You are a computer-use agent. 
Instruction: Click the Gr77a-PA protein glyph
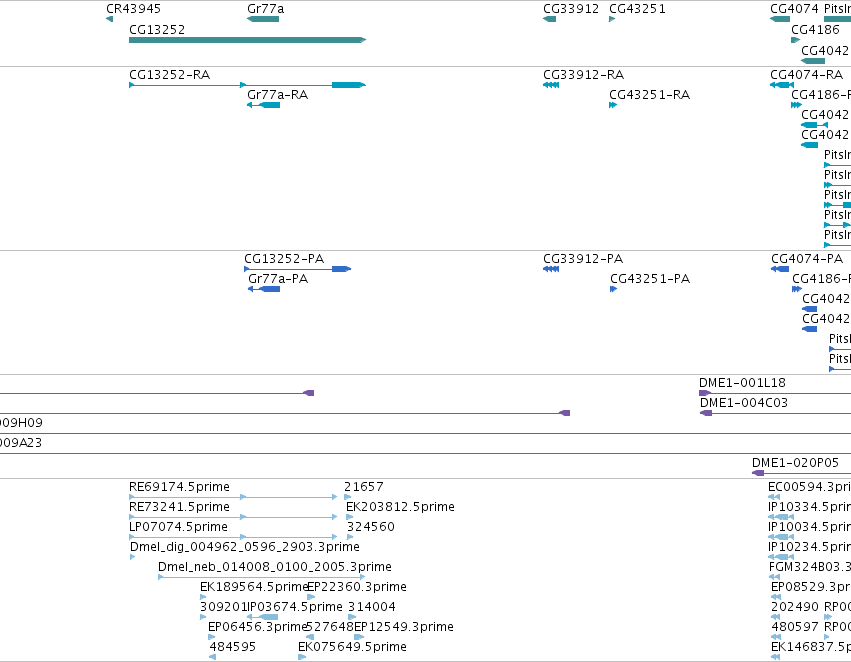tap(264, 289)
